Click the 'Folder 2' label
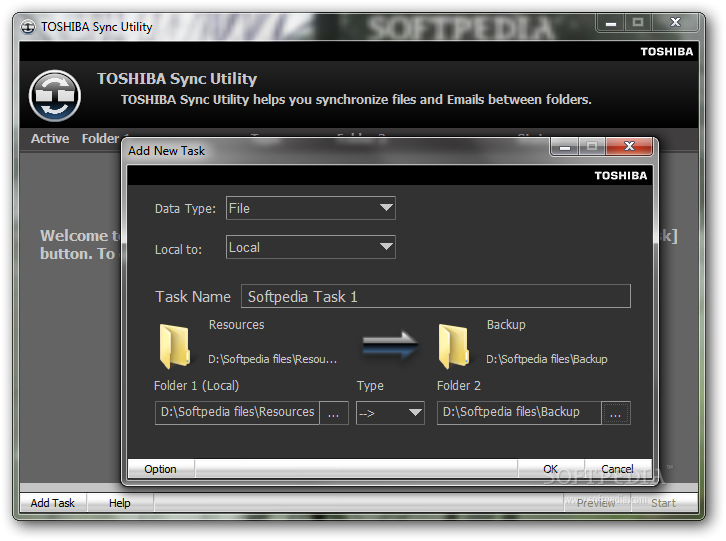The image size is (726, 541). 459,385
